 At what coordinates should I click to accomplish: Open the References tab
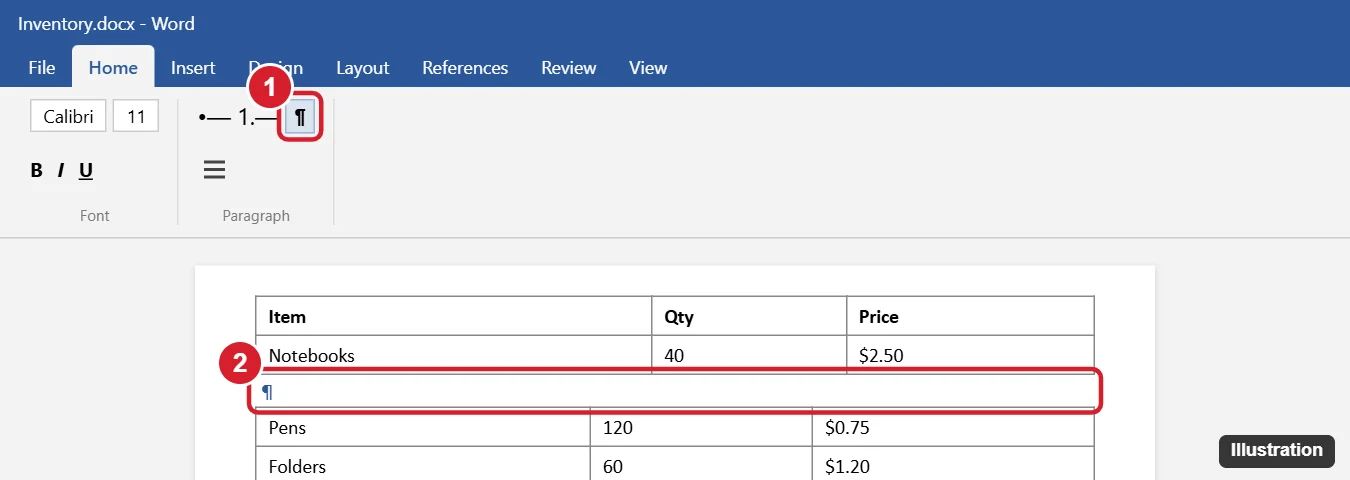coord(465,68)
